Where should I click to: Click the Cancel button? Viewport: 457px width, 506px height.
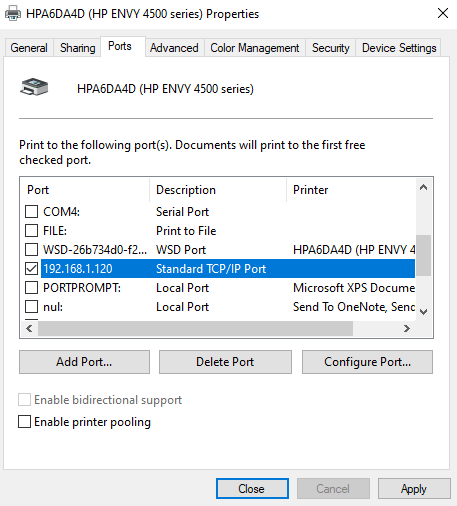point(333,489)
